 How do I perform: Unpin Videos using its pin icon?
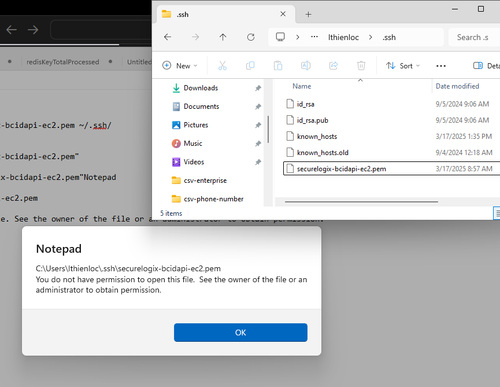[x=258, y=162]
